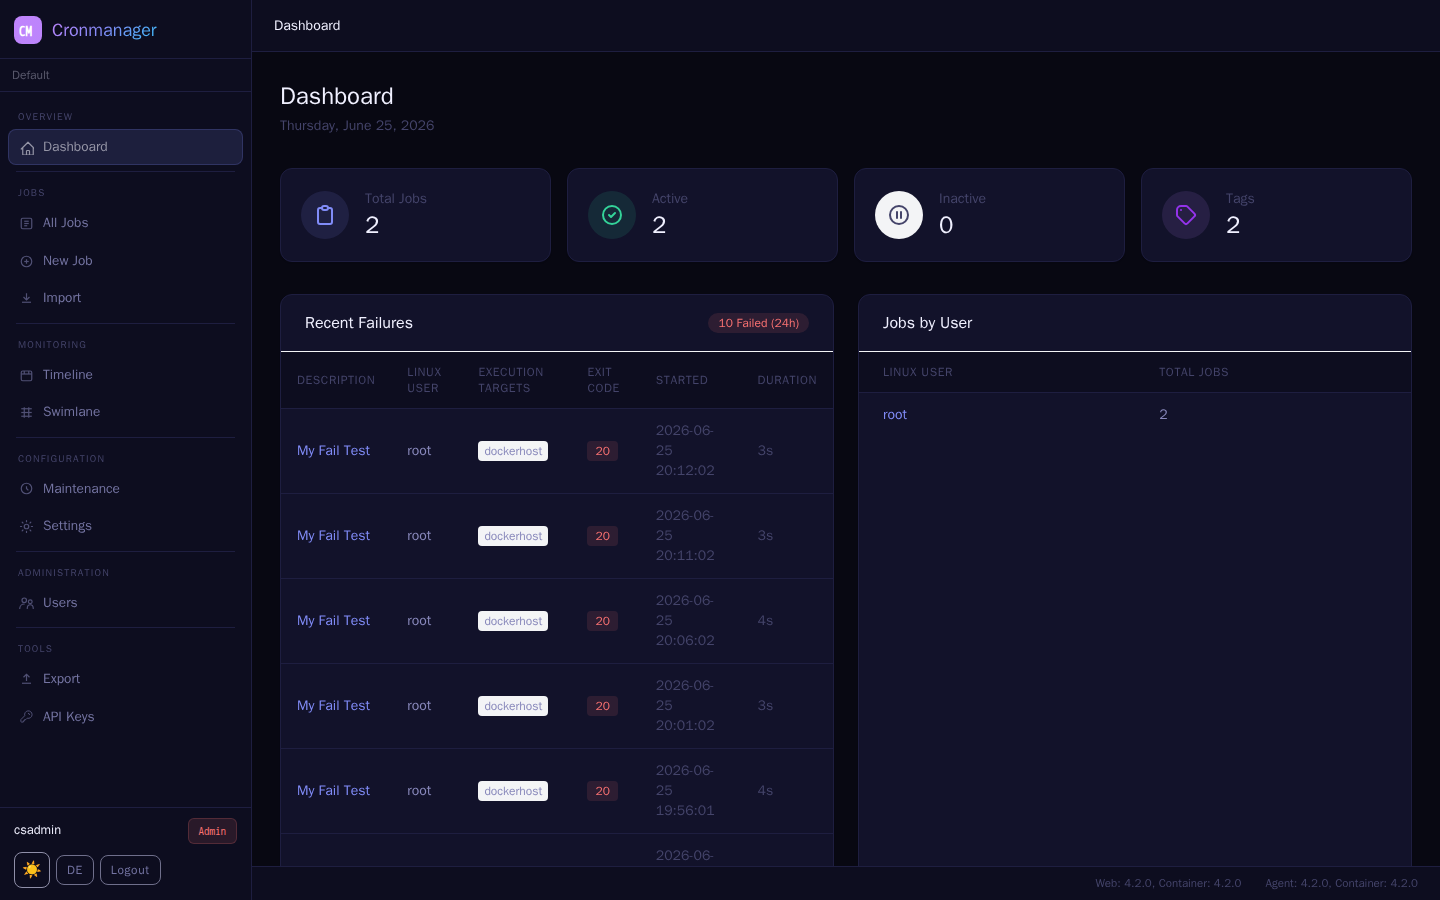
Task: Click the Users people icon
Action: pos(27,603)
